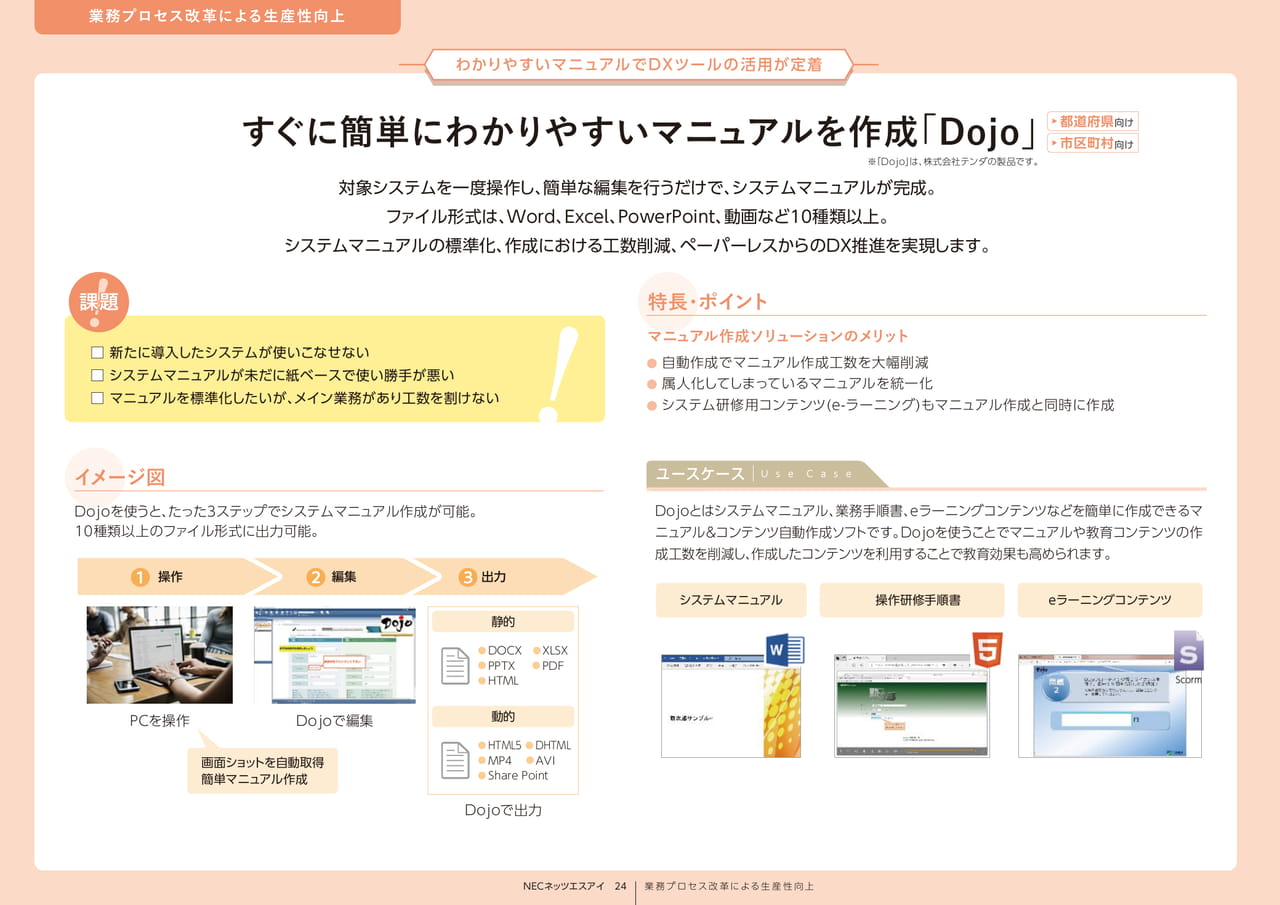Click the 特長・ポイント section heading

[x=708, y=302]
